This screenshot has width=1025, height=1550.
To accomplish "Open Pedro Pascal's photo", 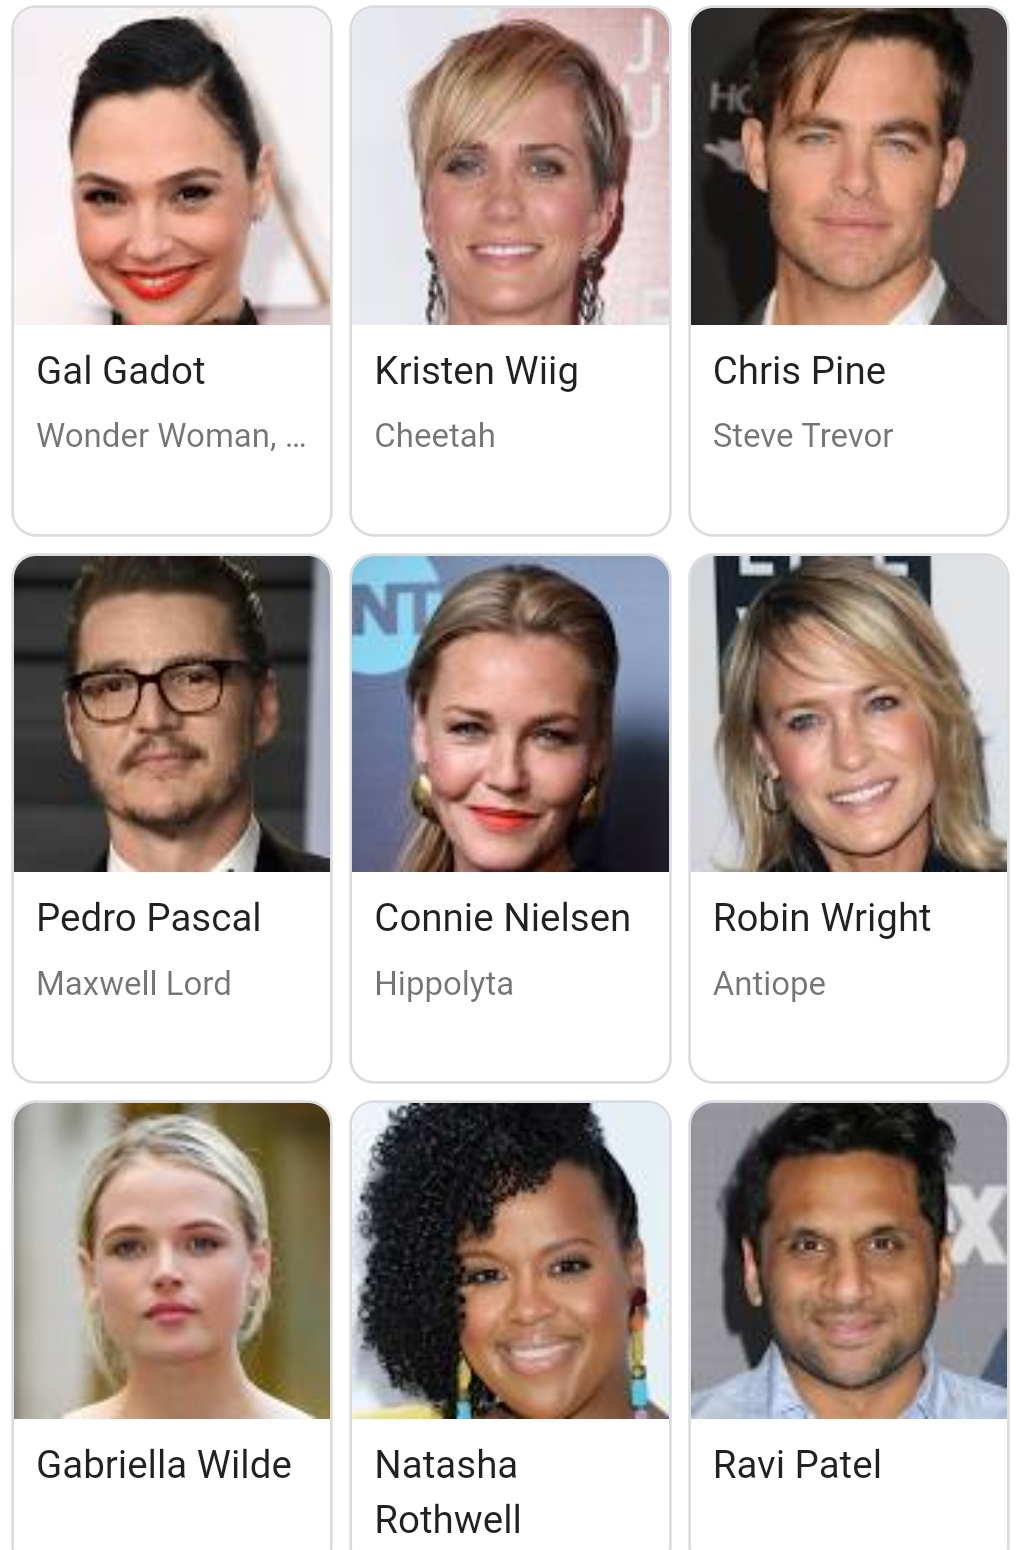I will click(x=172, y=713).
